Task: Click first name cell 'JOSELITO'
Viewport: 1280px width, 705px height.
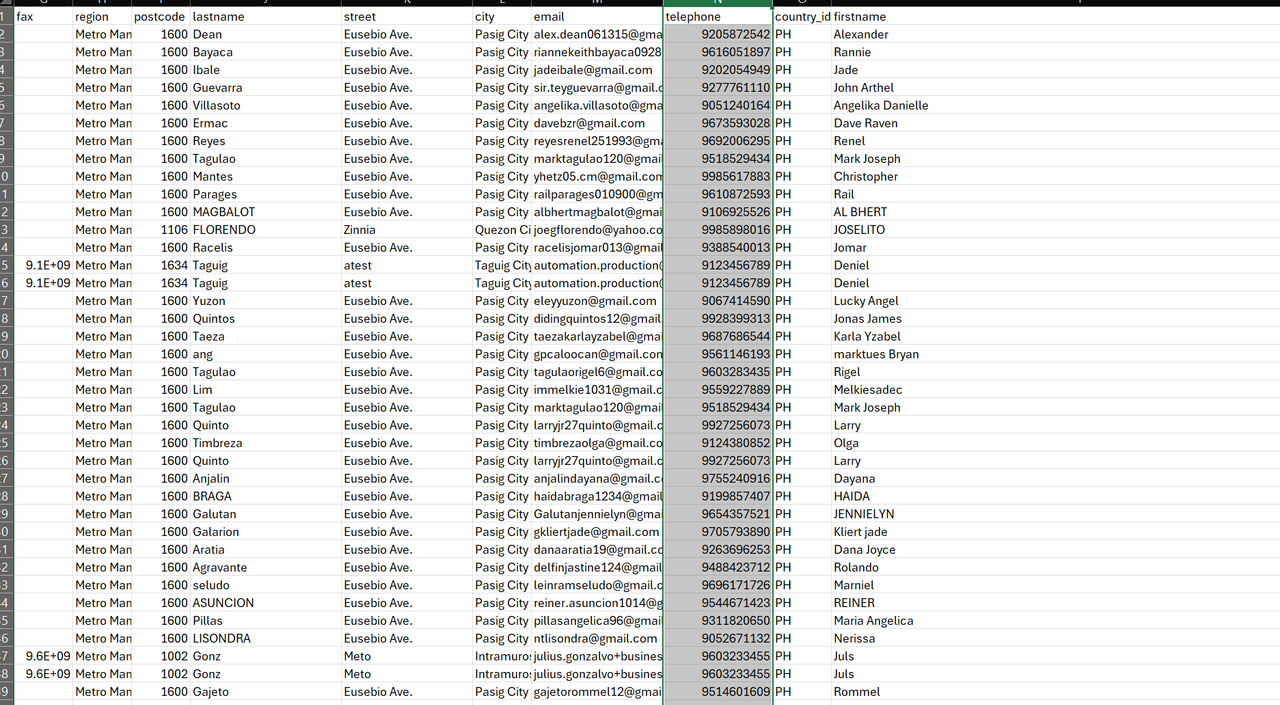Action: pyautogui.click(x=1055, y=230)
